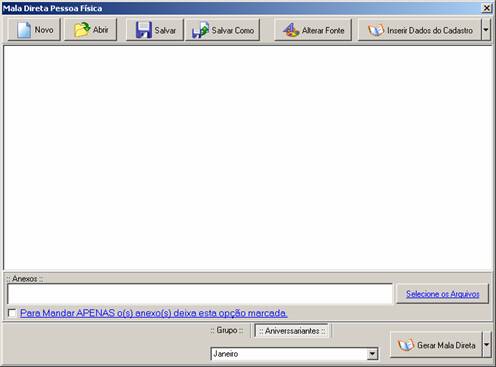Screen dimensions: 496x367
Task: Click the Novo blank page icon
Action: coord(24,30)
